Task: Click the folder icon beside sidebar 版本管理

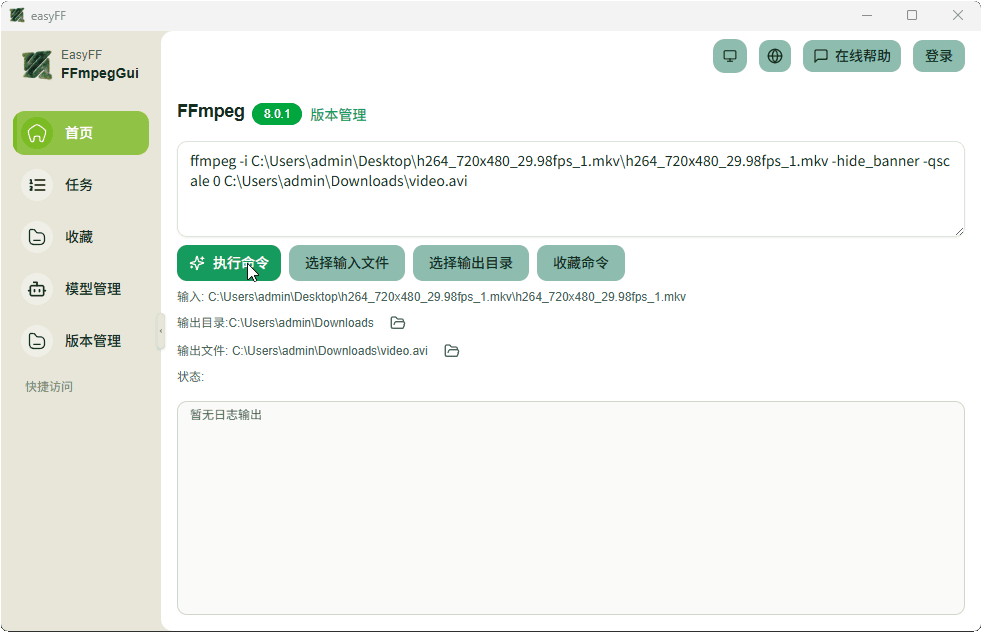Action: 37,341
